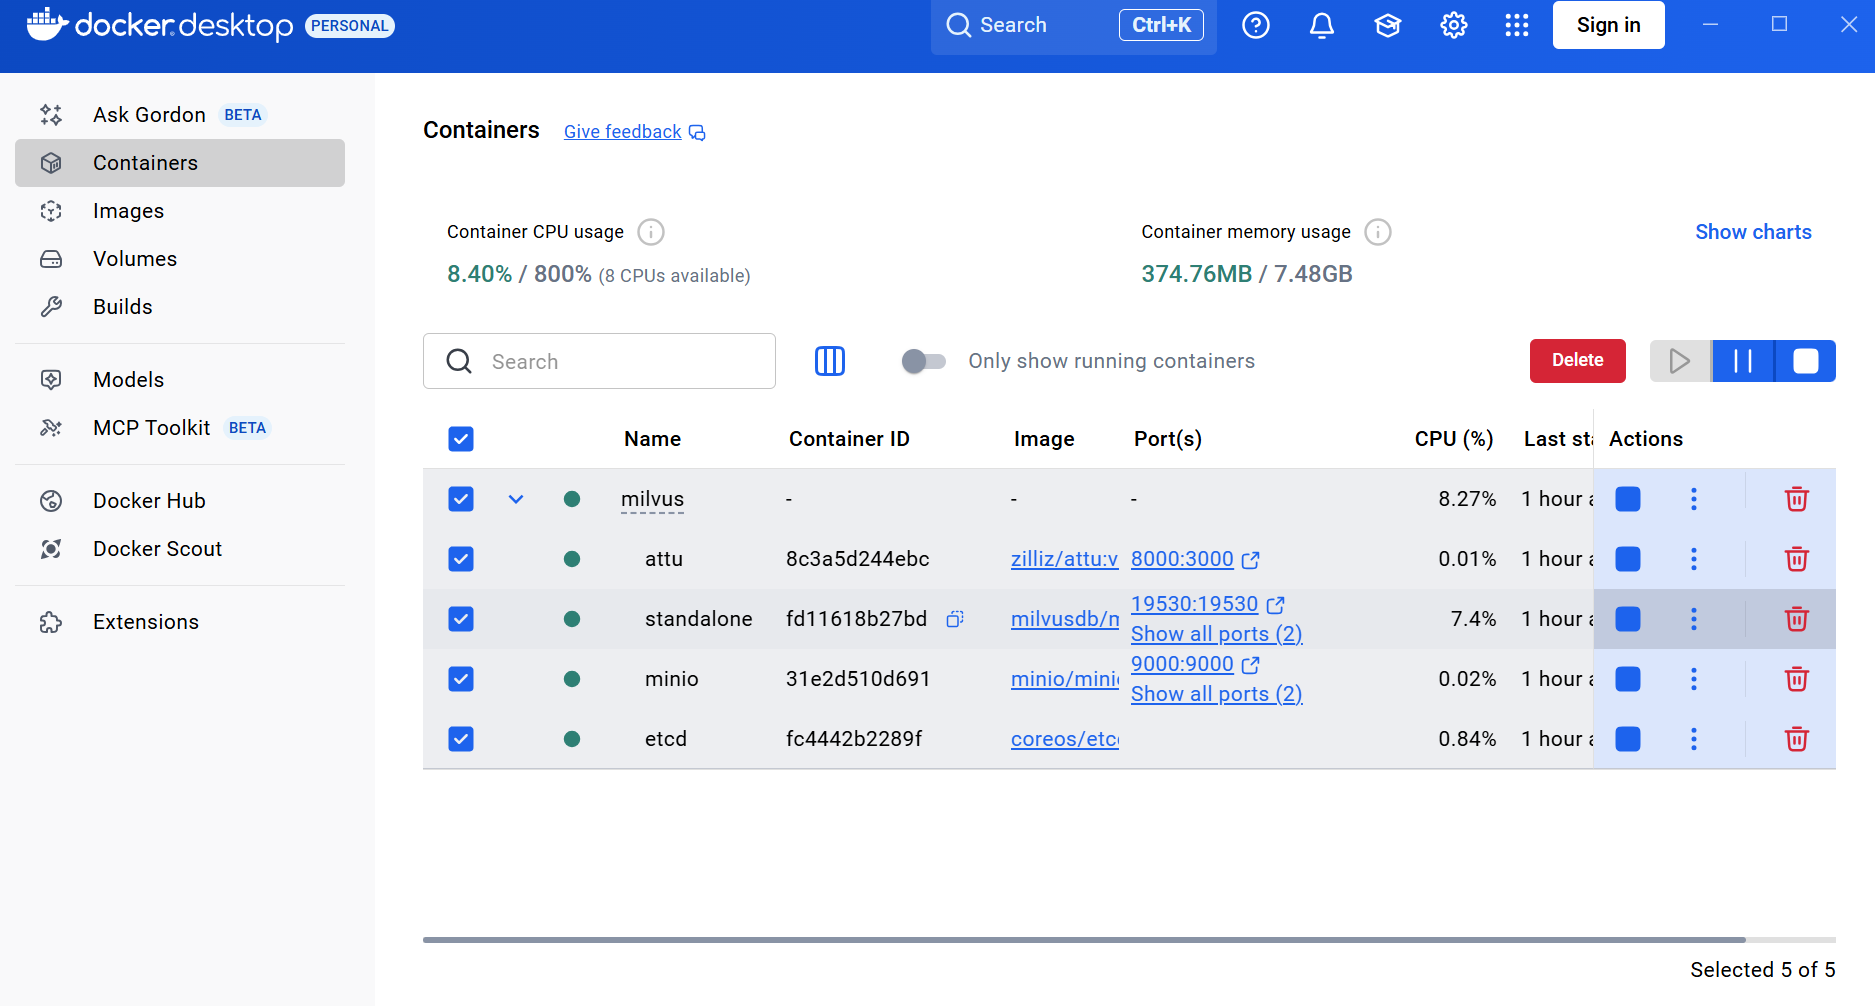Go to Builds in the sidebar
This screenshot has height=1006, width=1875.
(180, 307)
